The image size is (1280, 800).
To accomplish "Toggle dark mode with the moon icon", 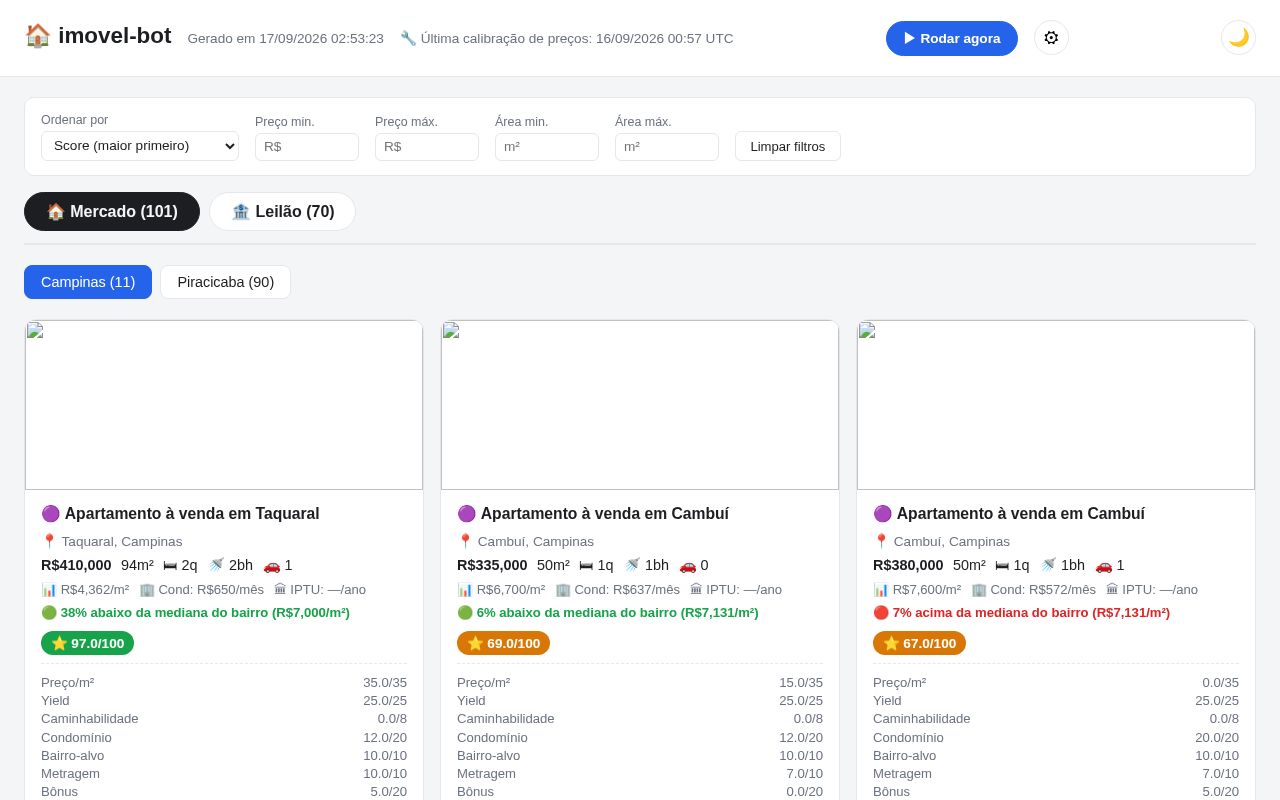I will coord(1238,38).
